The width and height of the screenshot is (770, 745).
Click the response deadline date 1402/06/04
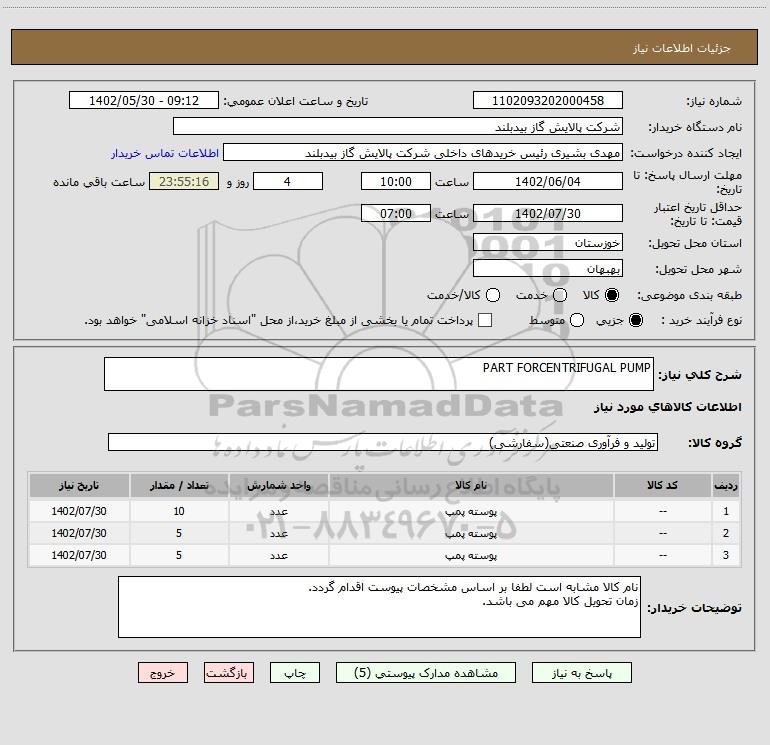point(548,181)
